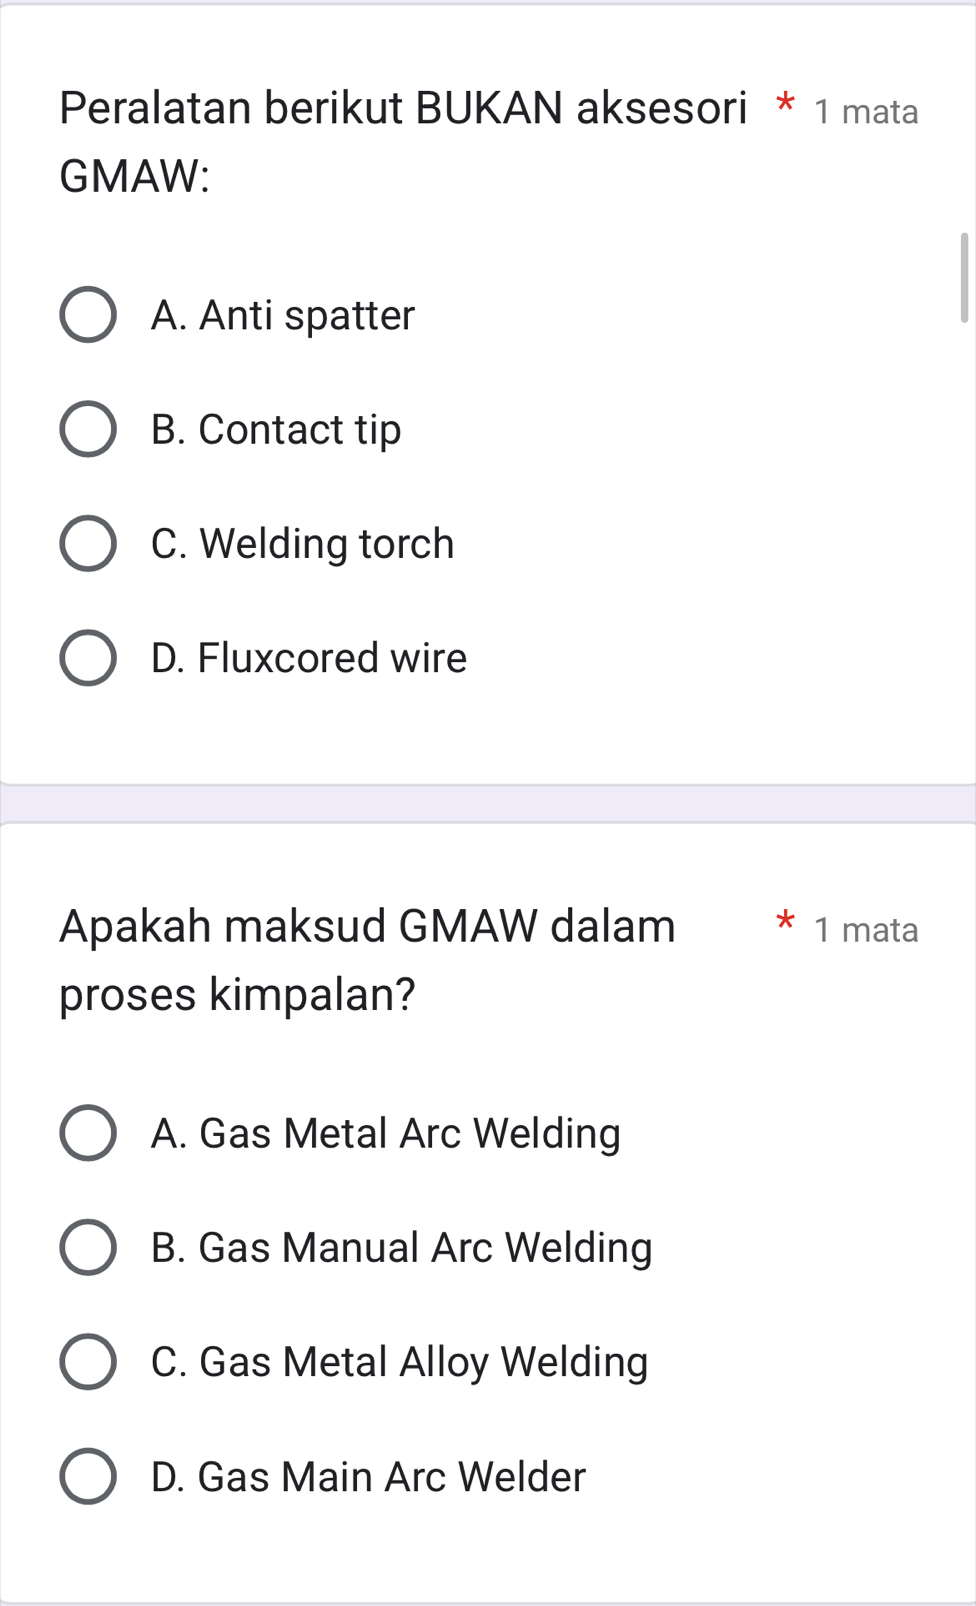Click the '1 mata' label of GMAW meaning question

[x=866, y=930]
